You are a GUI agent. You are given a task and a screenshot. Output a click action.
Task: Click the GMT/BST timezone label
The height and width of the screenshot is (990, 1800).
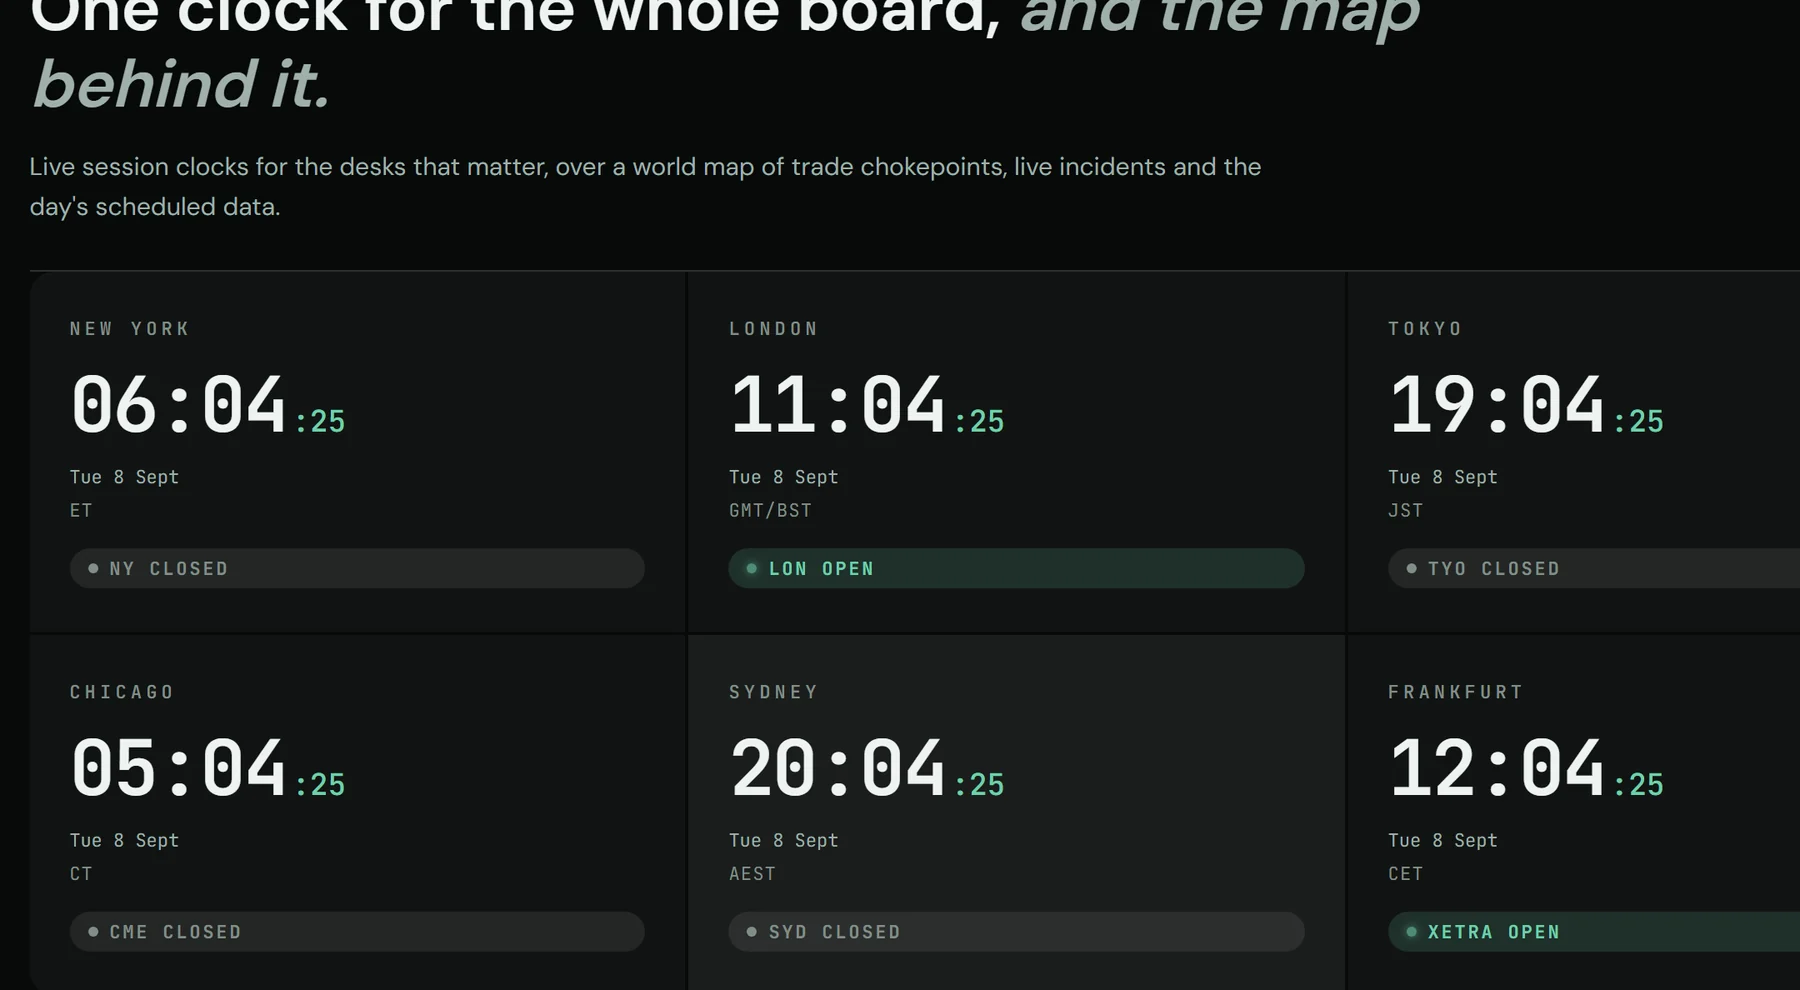[770, 510]
